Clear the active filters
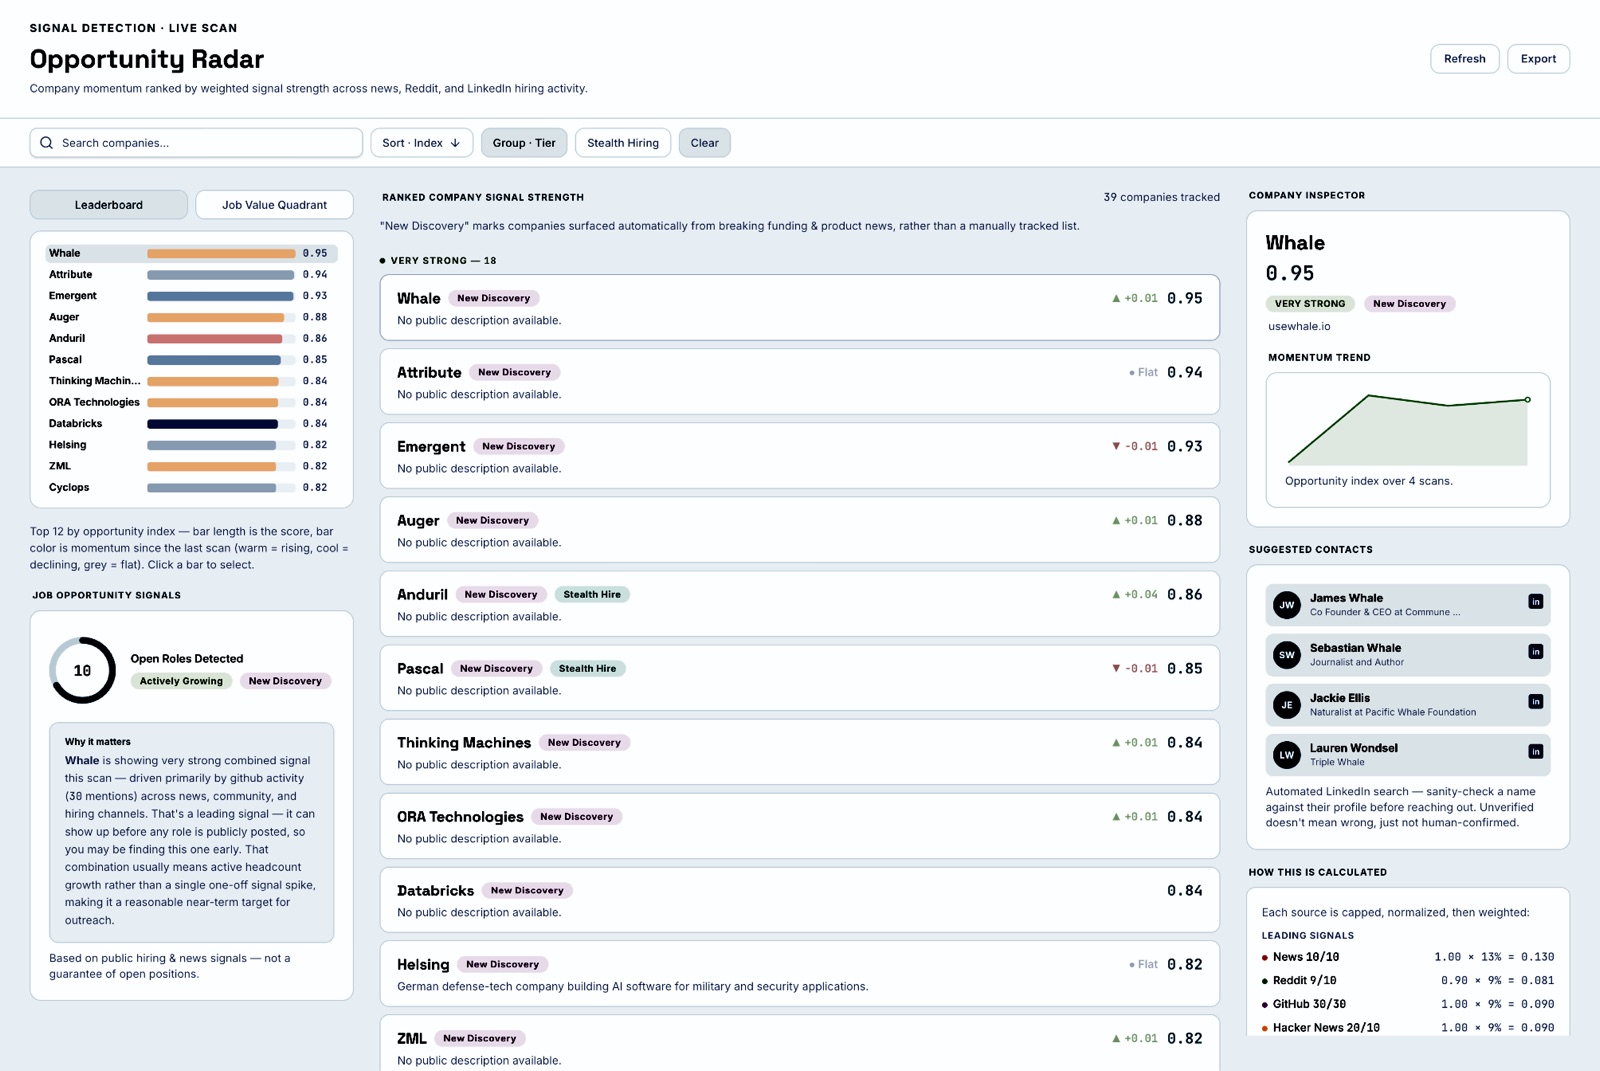The width and height of the screenshot is (1600, 1071). coord(705,143)
